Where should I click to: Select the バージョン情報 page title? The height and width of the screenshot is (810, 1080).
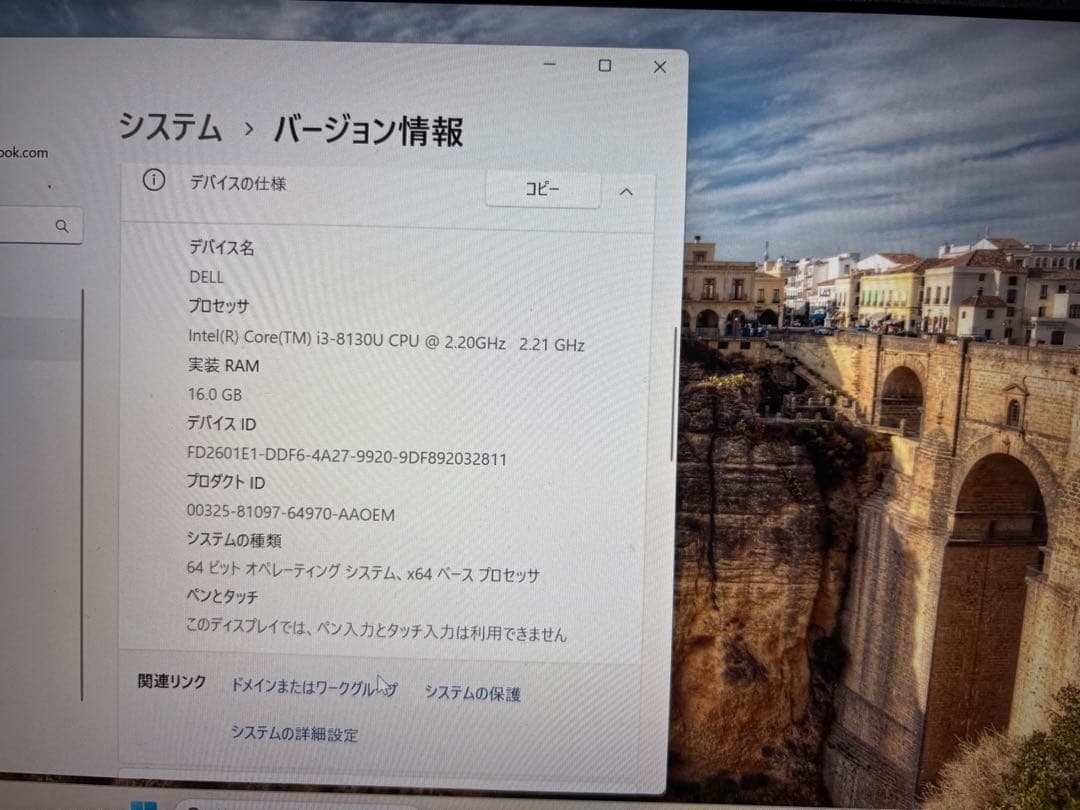(x=370, y=130)
